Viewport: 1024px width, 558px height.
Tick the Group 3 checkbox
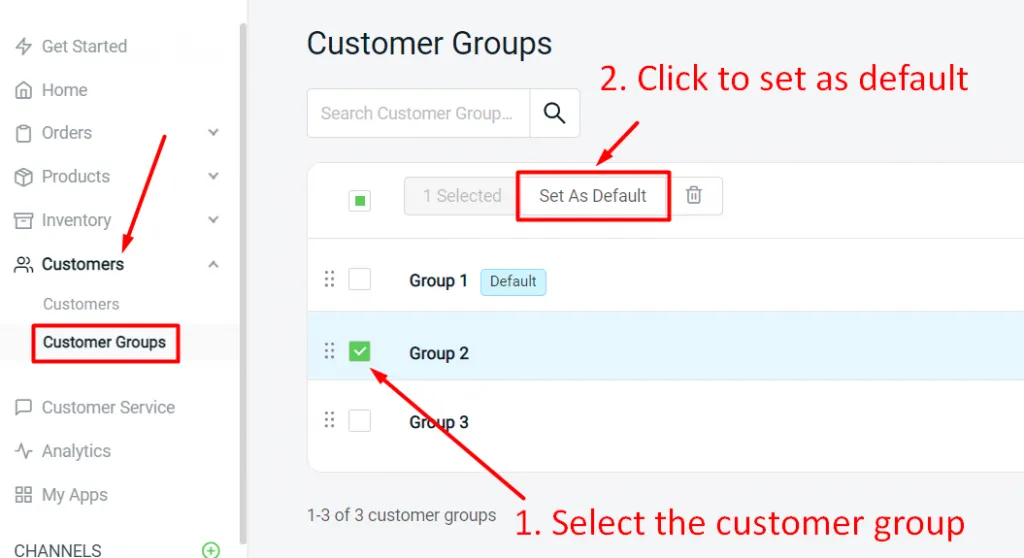(x=359, y=420)
